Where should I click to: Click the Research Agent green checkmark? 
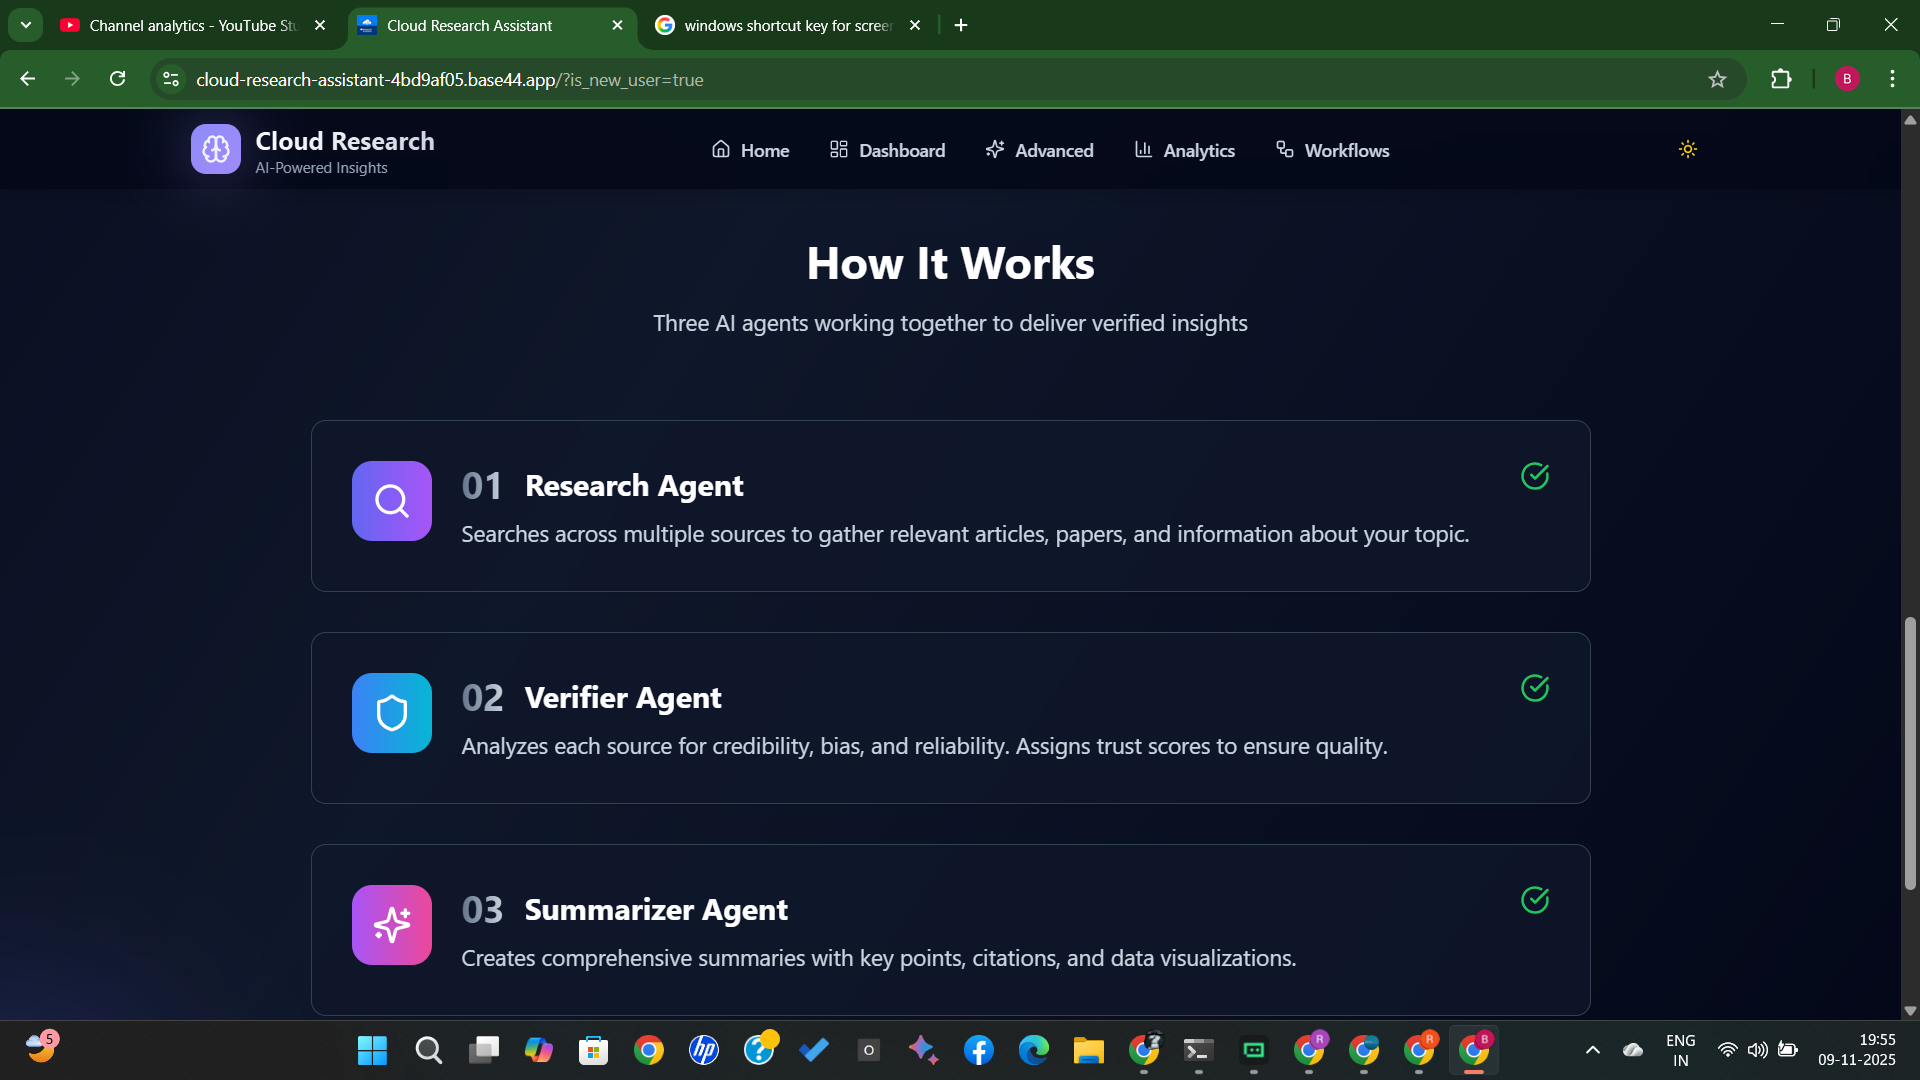[1535, 476]
